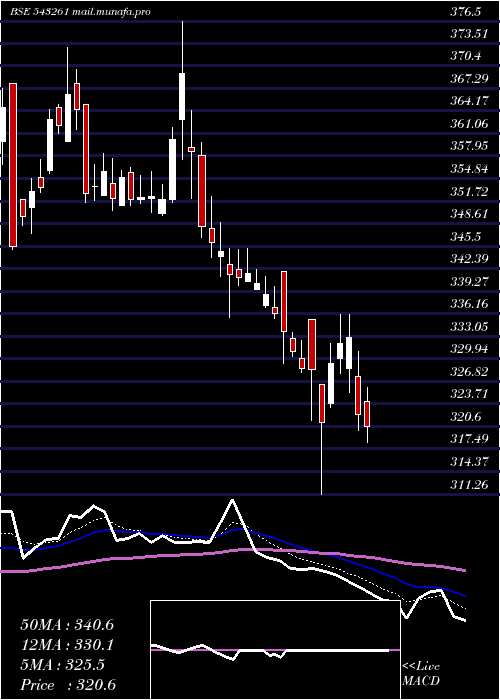Select the 364.17 price axis label
The width and height of the screenshot is (500, 700).
pyautogui.click(x=469, y=101)
